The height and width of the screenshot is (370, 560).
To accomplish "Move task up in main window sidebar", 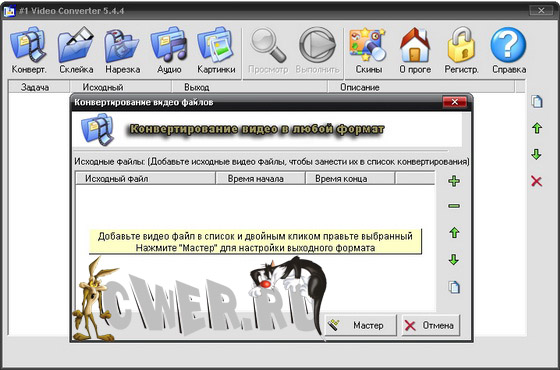I will pos(537,128).
